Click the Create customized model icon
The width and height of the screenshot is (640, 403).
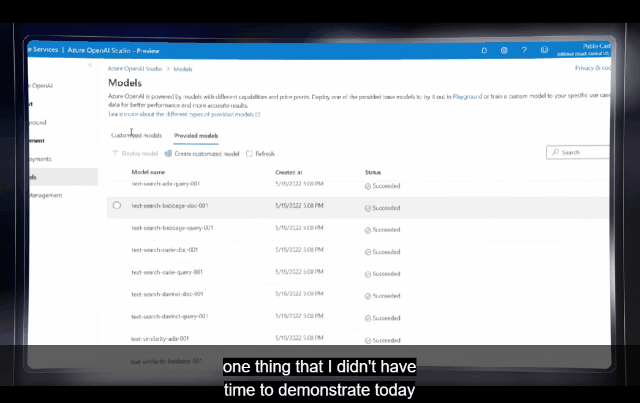click(x=168, y=154)
